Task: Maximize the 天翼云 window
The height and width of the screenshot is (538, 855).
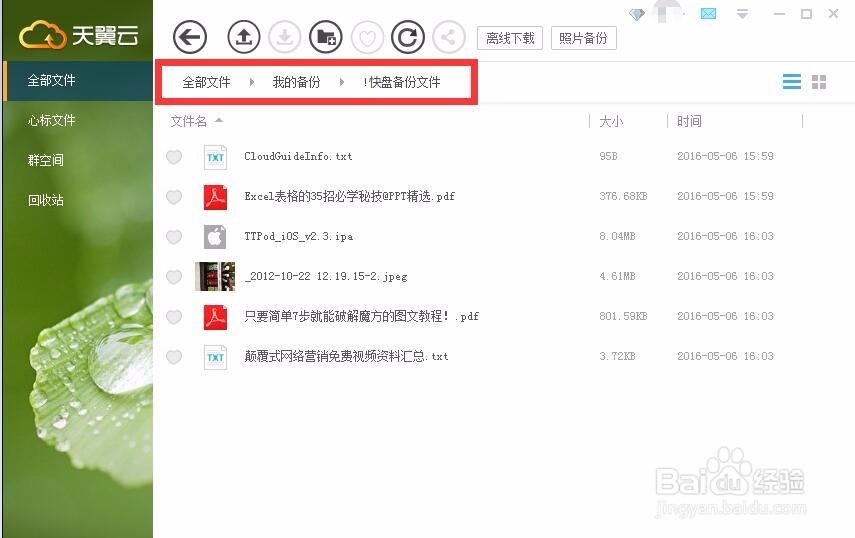Action: [806, 14]
